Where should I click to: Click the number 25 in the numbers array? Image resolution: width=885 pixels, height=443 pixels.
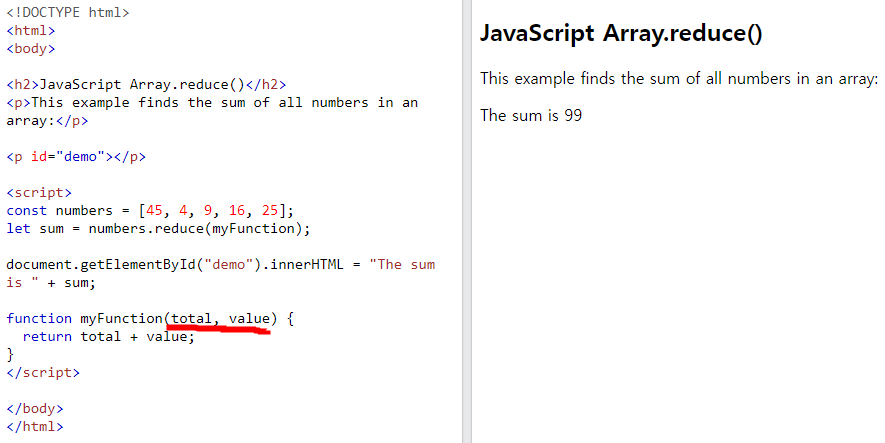click(x=270, y=210)
